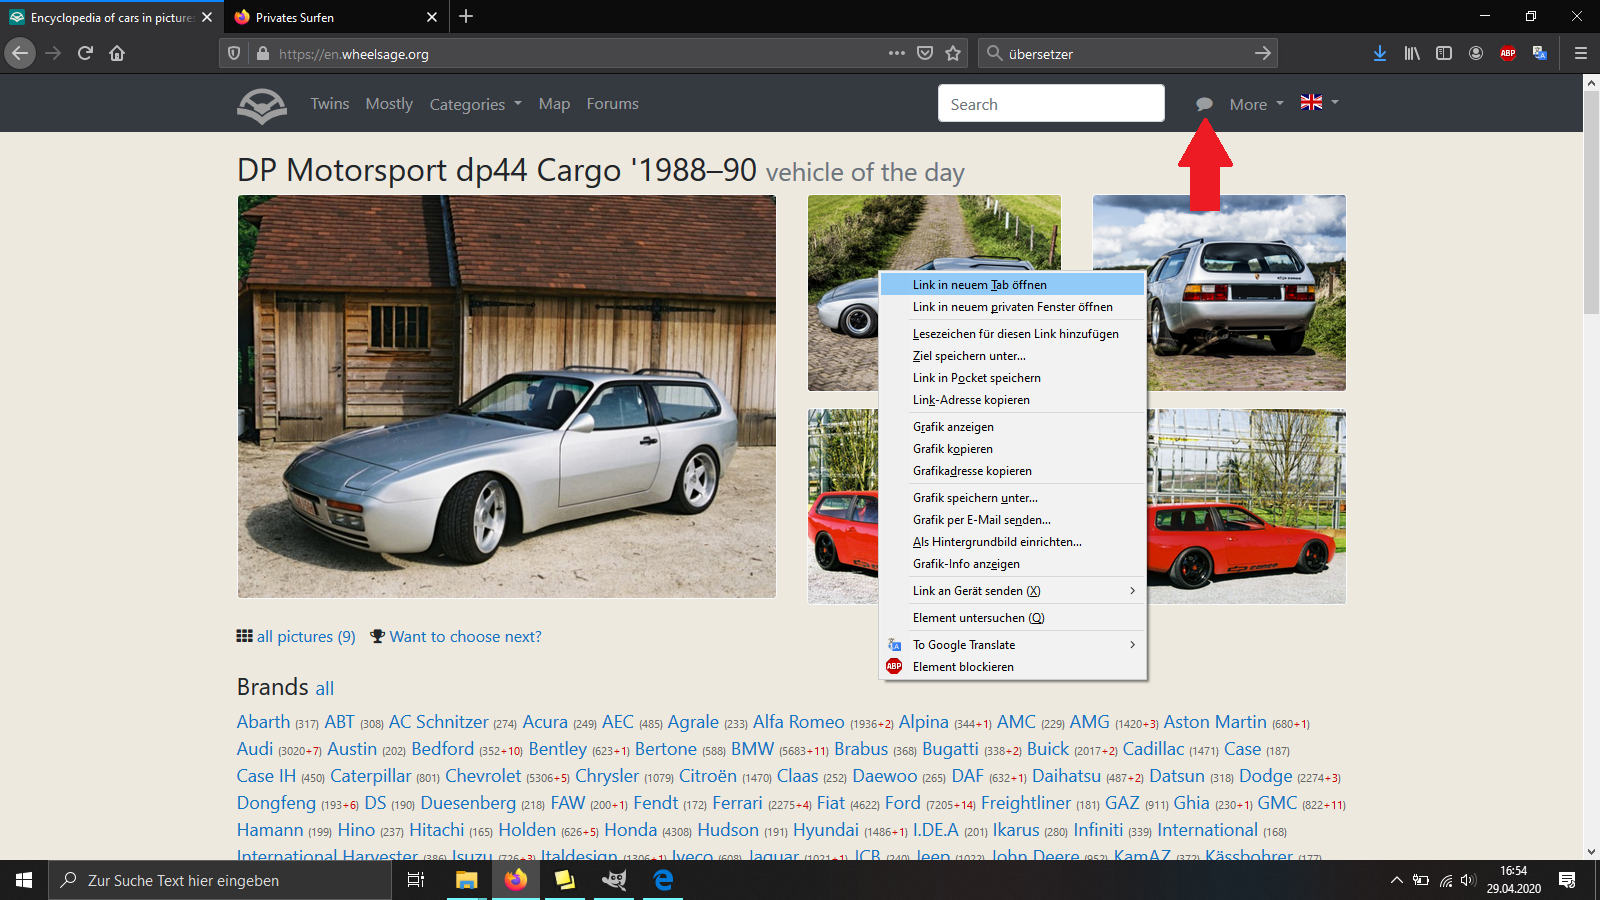Viewport: 1600px width, 900px height.
Task: Focus the Windows taskbar search box
Action: (x=220, y=880)
